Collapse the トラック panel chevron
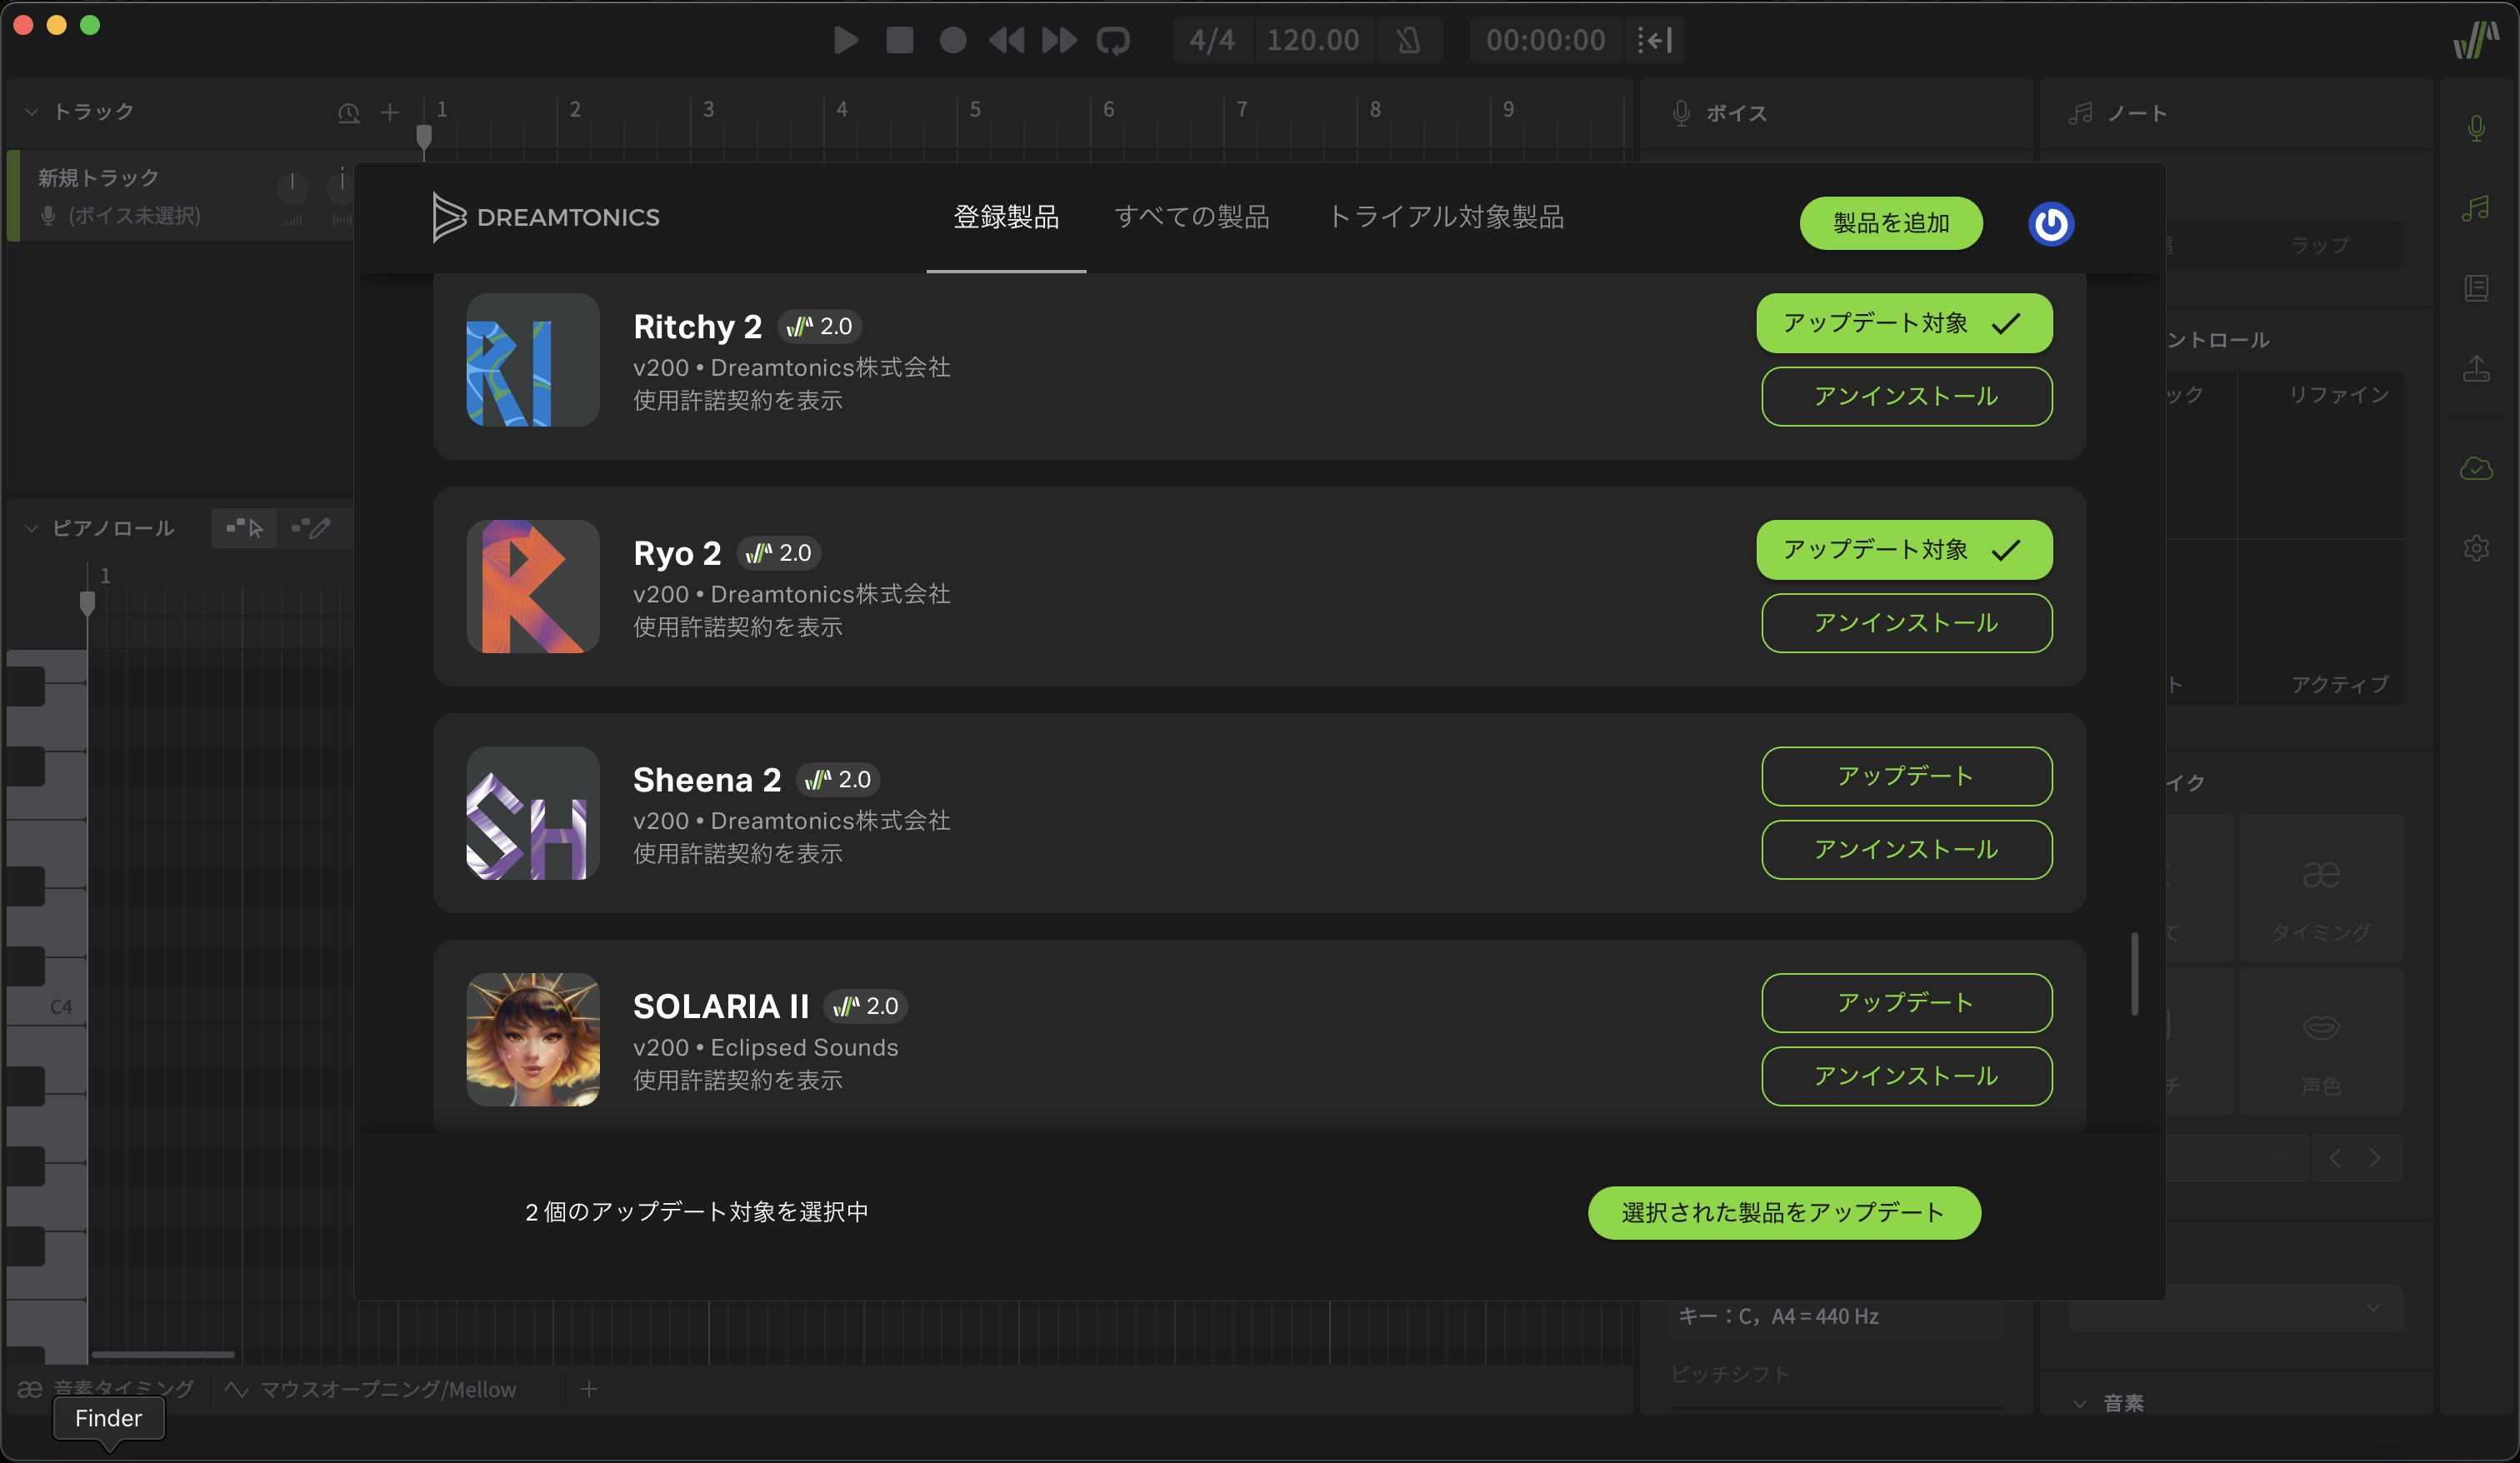The height and width of the screenshot is (1463, 2520). pos(31,112)
